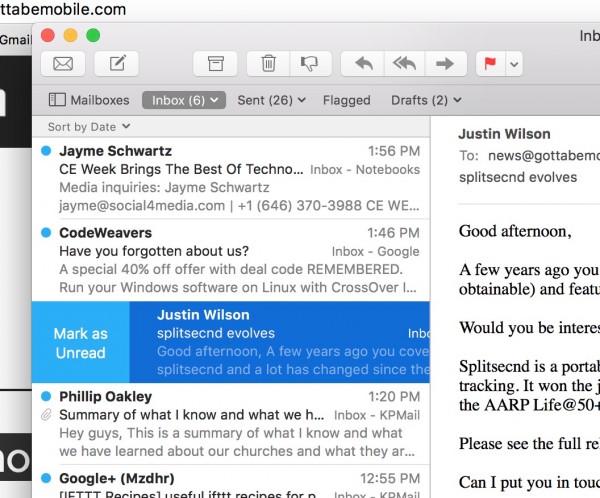
Task: Open the Inbox (6) dropdown
Action: pos(184,100)
